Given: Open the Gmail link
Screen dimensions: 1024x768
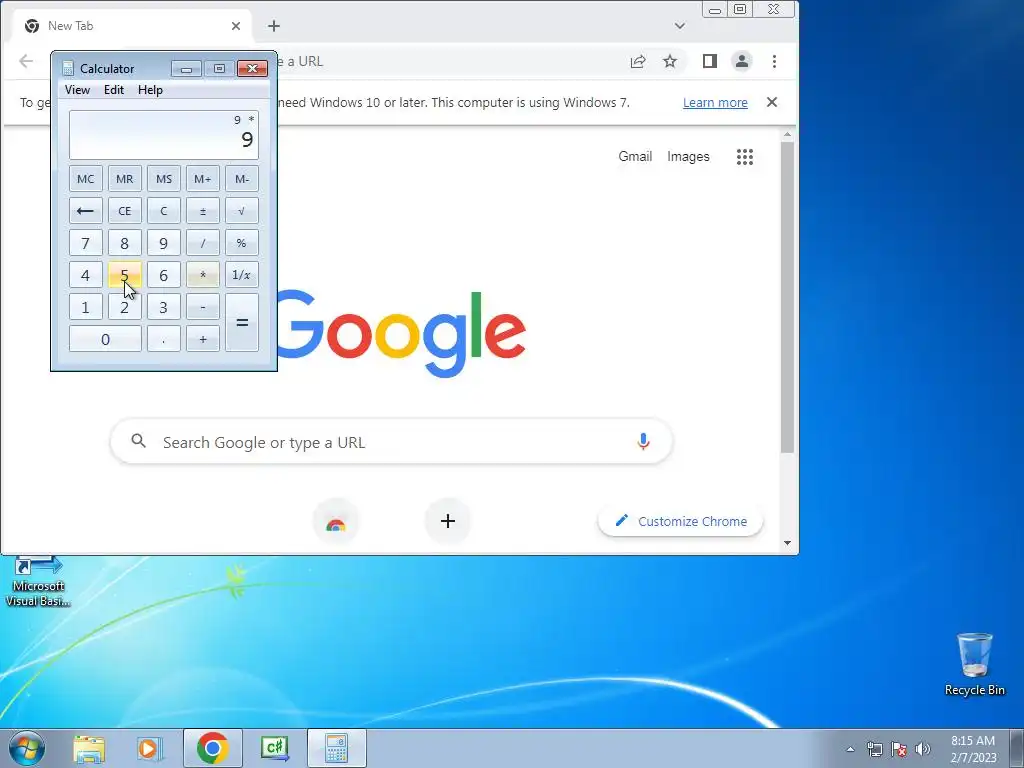Looking at the screenshot, I should (635, 156).
